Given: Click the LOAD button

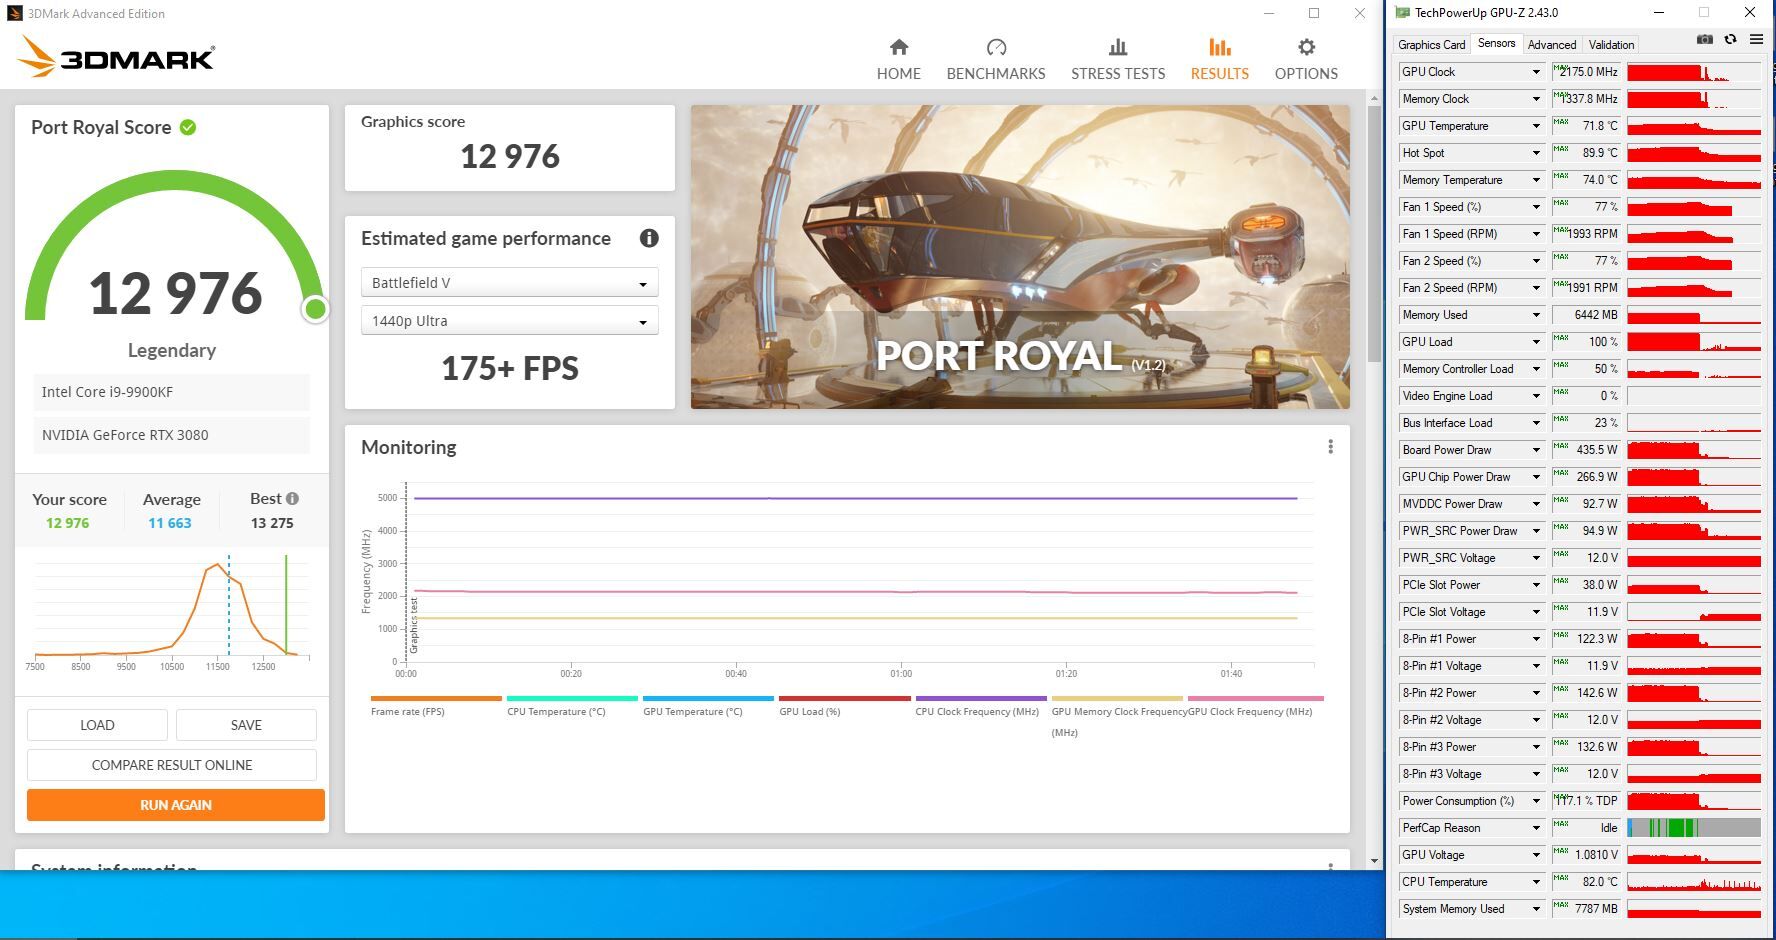Looking at the screenshot, I should pyautogui.click(x=97, y=725).
